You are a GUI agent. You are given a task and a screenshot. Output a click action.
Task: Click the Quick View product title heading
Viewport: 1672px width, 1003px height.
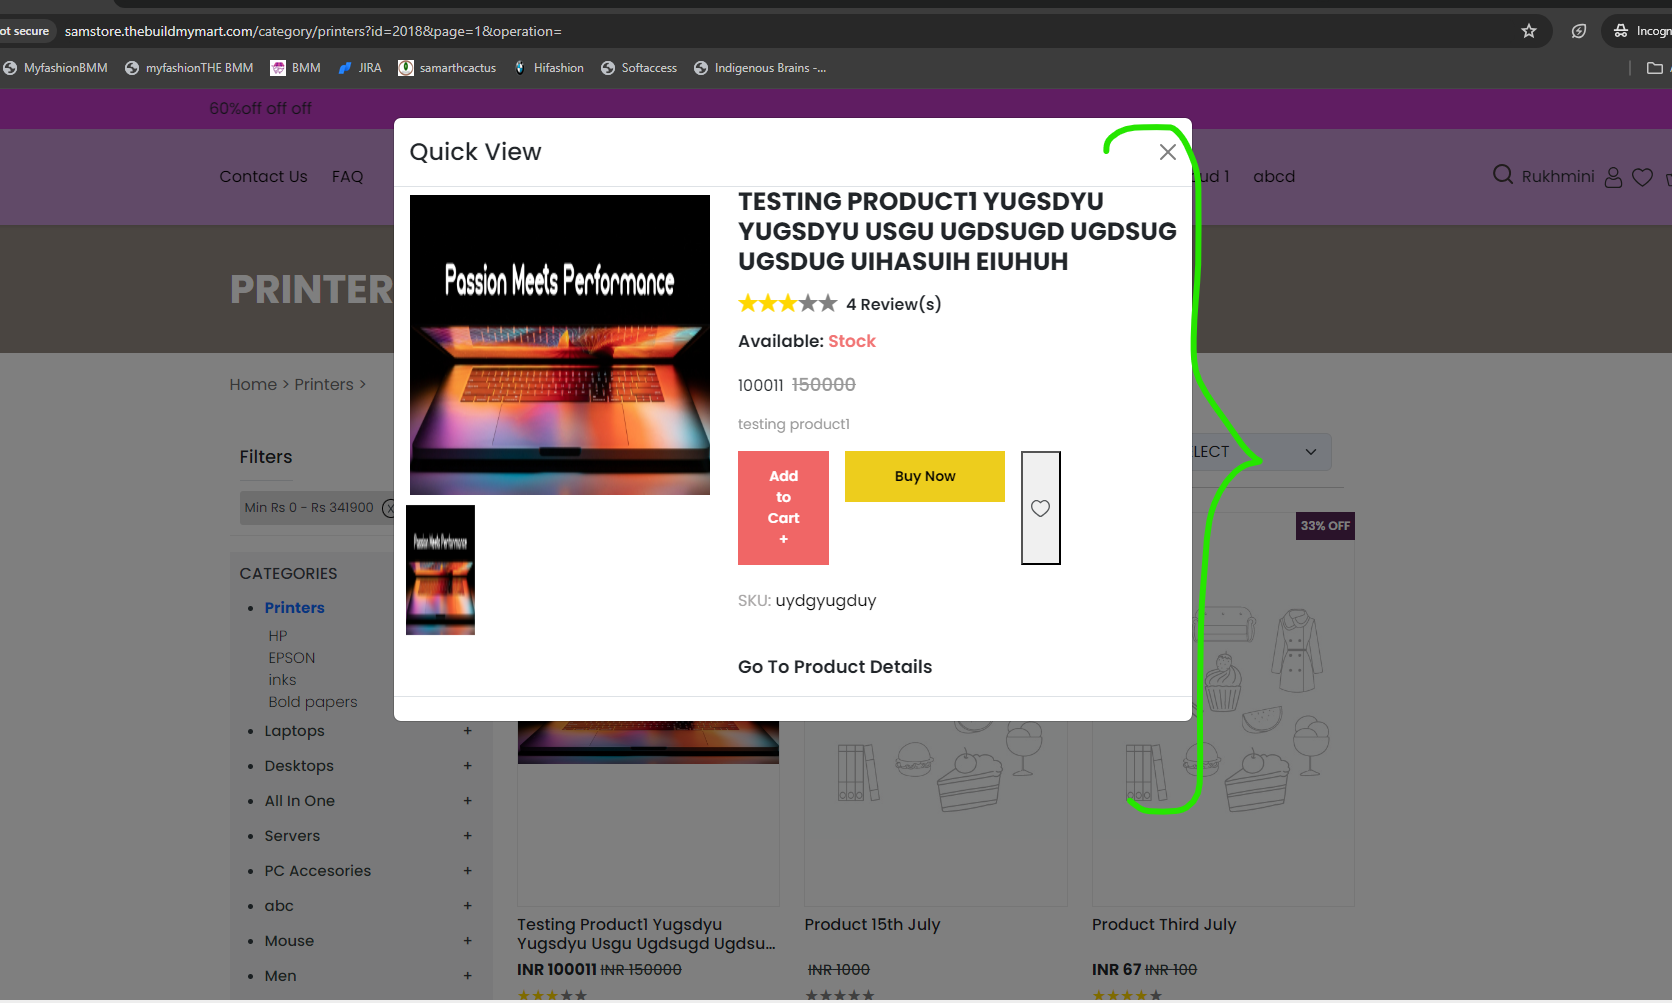click(957, 232)
